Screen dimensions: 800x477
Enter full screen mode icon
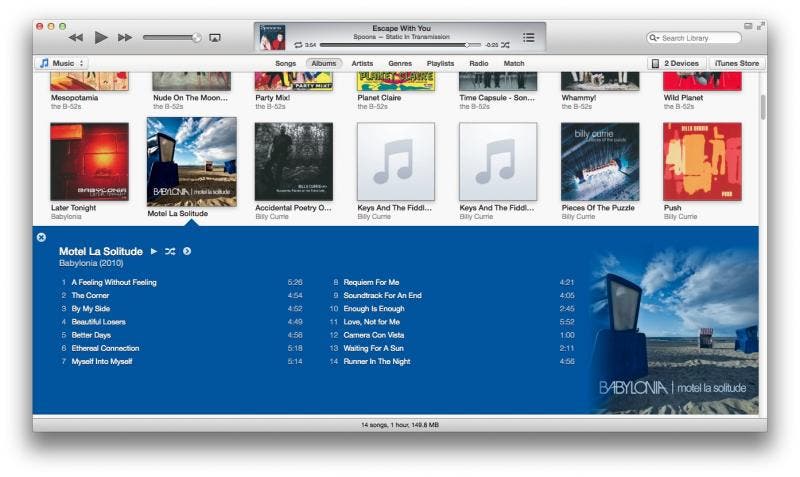(761, 26)
